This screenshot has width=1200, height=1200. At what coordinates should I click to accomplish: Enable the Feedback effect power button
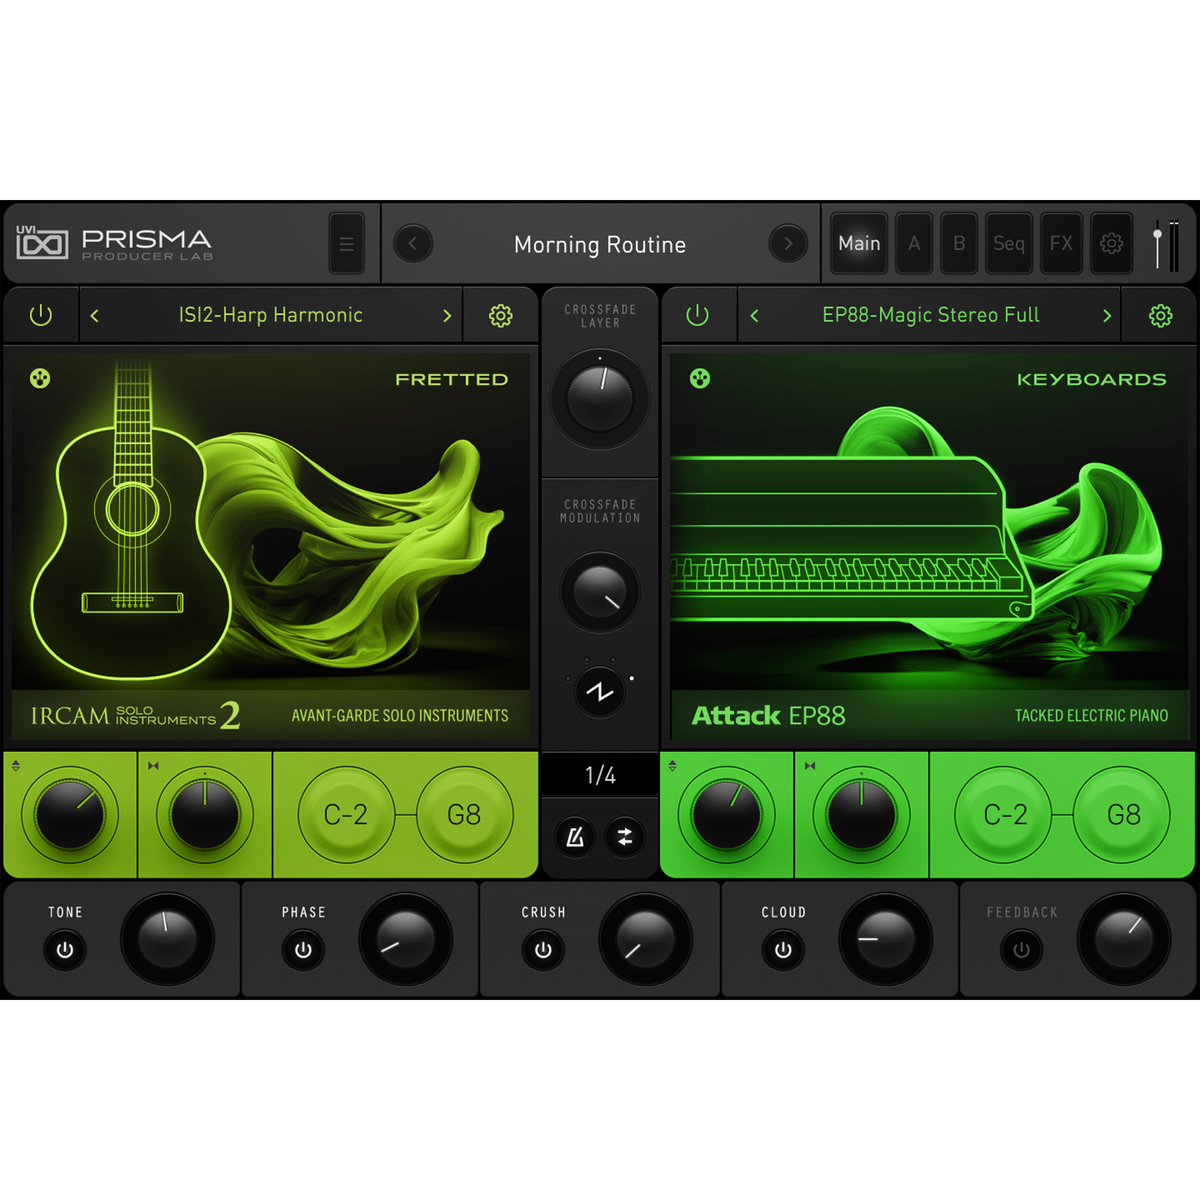(1021, 950)
